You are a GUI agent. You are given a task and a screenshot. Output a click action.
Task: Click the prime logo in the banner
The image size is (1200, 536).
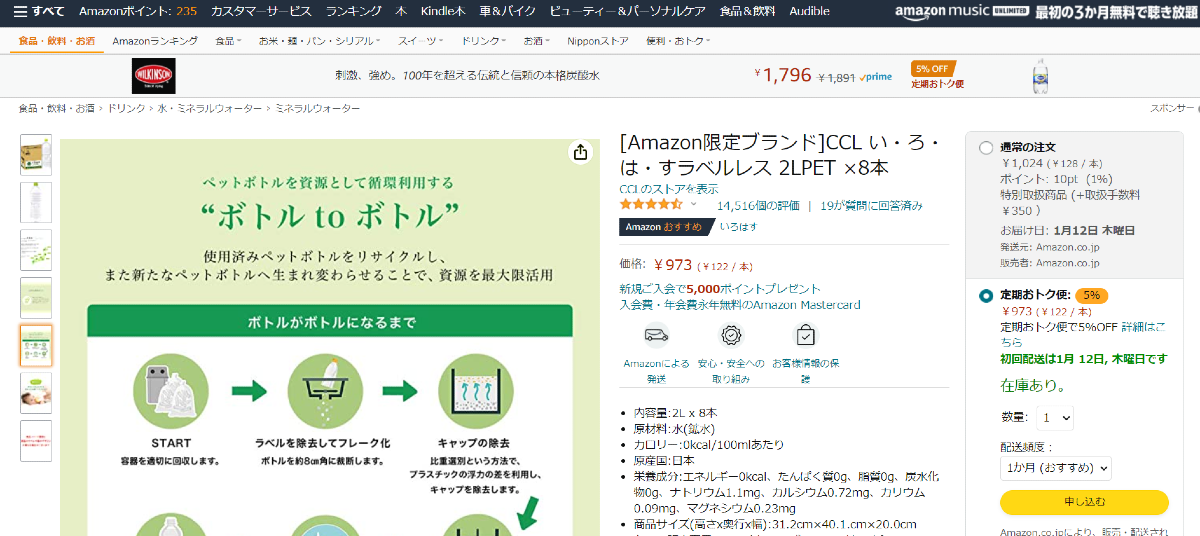point(877,76)
